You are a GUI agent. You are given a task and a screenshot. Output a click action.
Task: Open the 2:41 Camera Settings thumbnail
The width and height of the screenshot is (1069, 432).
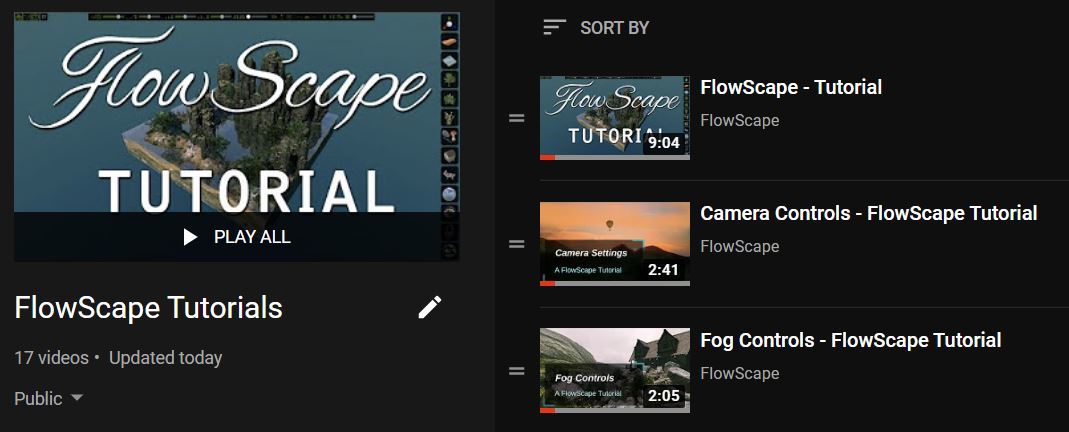click(x=615, y=244)
